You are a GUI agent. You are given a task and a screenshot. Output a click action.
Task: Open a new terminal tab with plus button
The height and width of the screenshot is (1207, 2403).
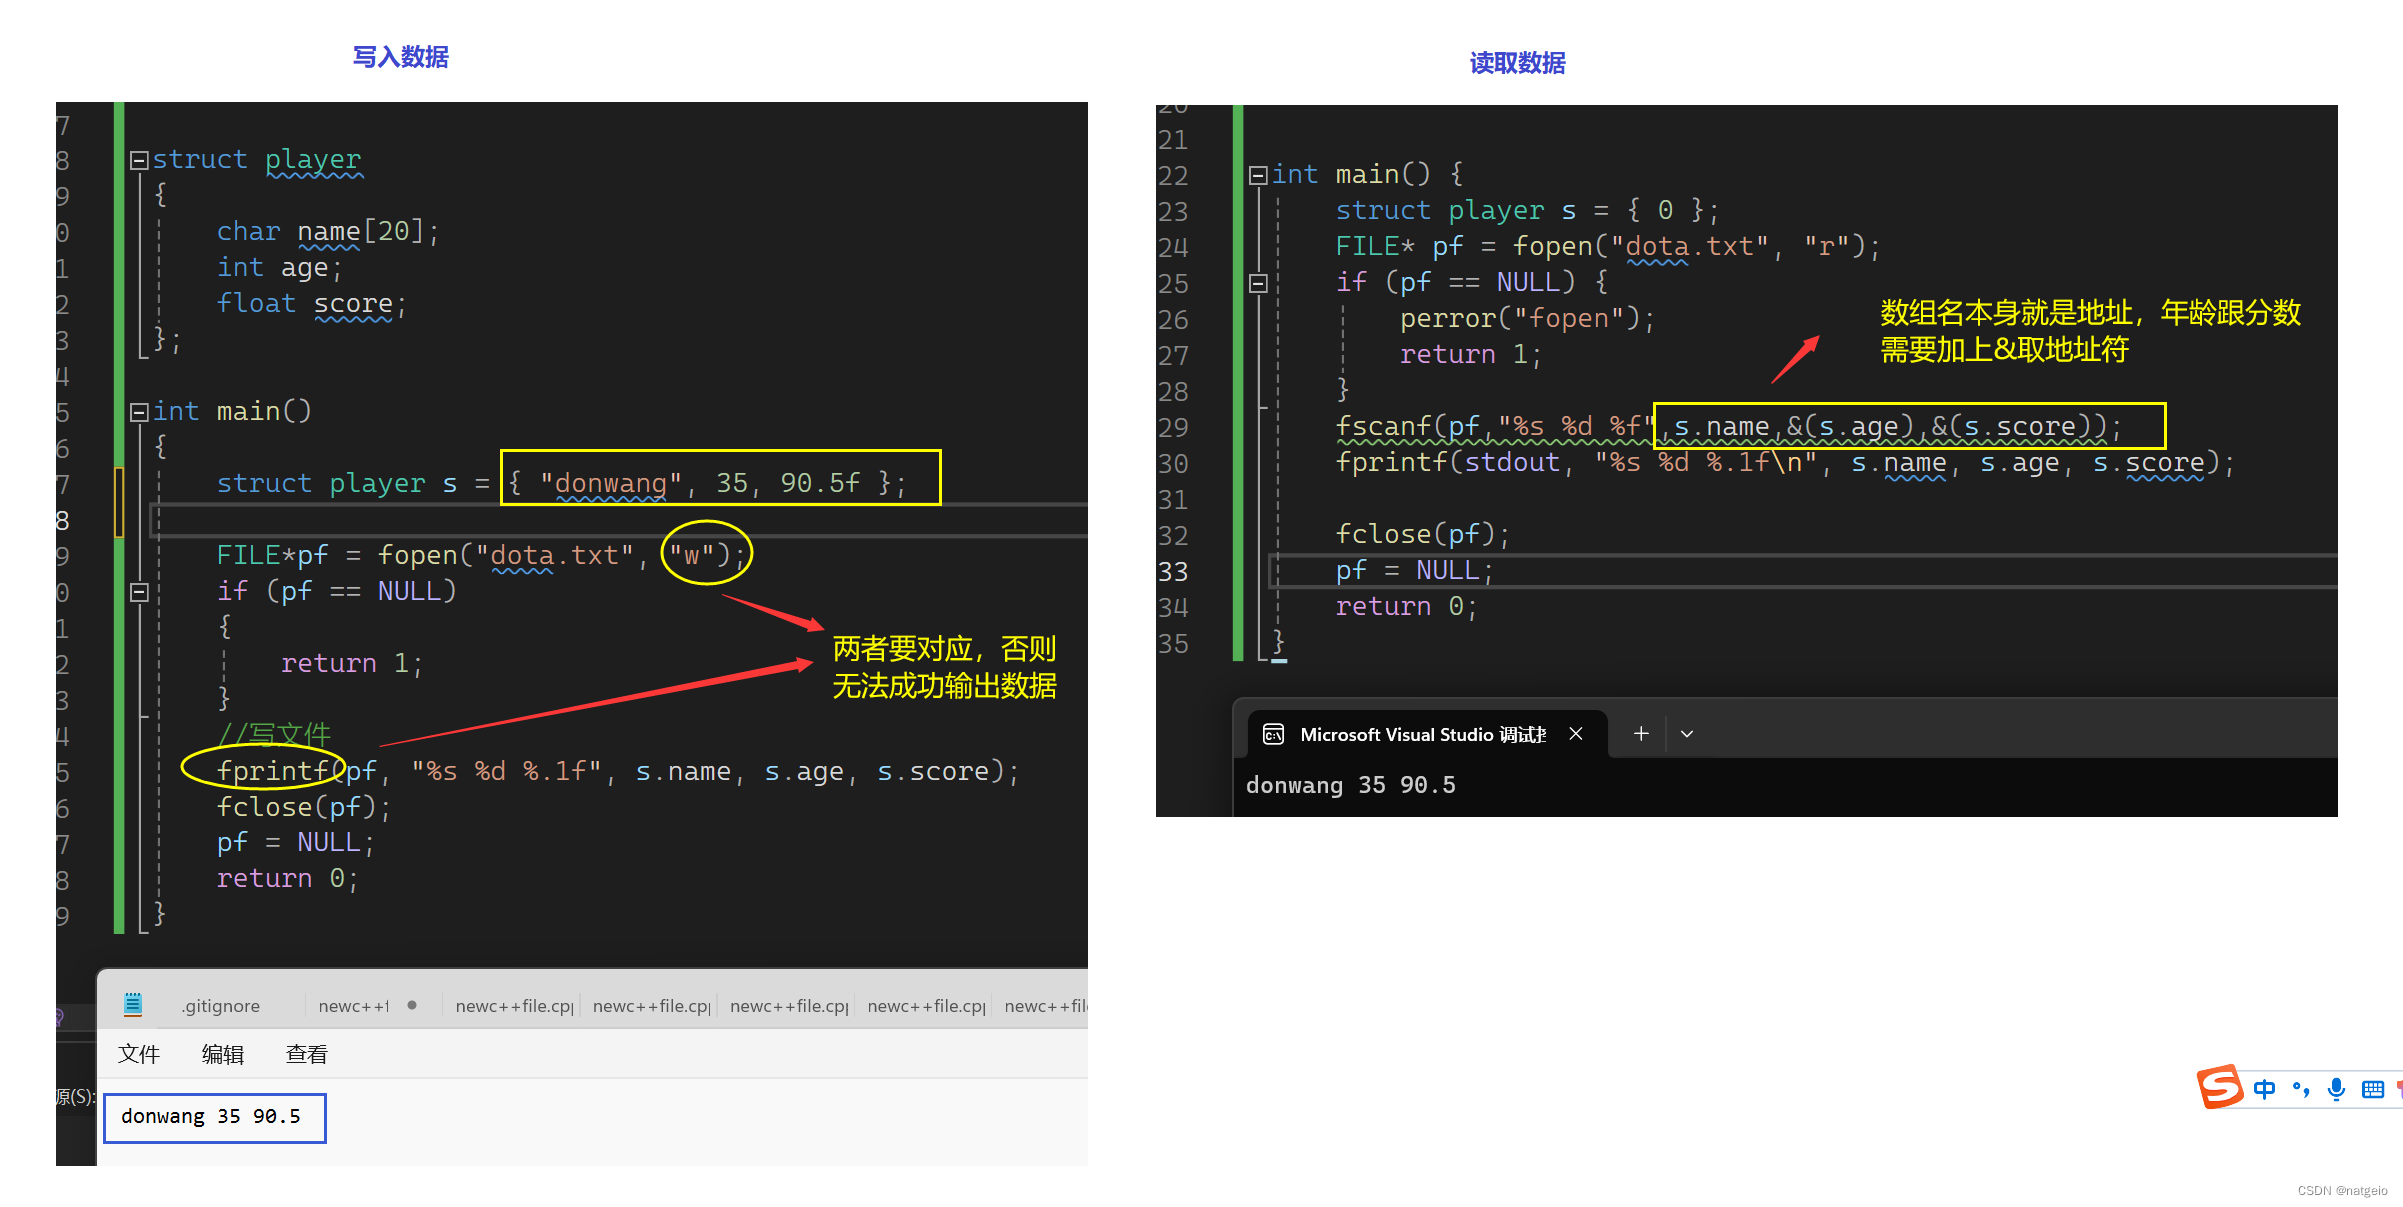click(1641, 734)
